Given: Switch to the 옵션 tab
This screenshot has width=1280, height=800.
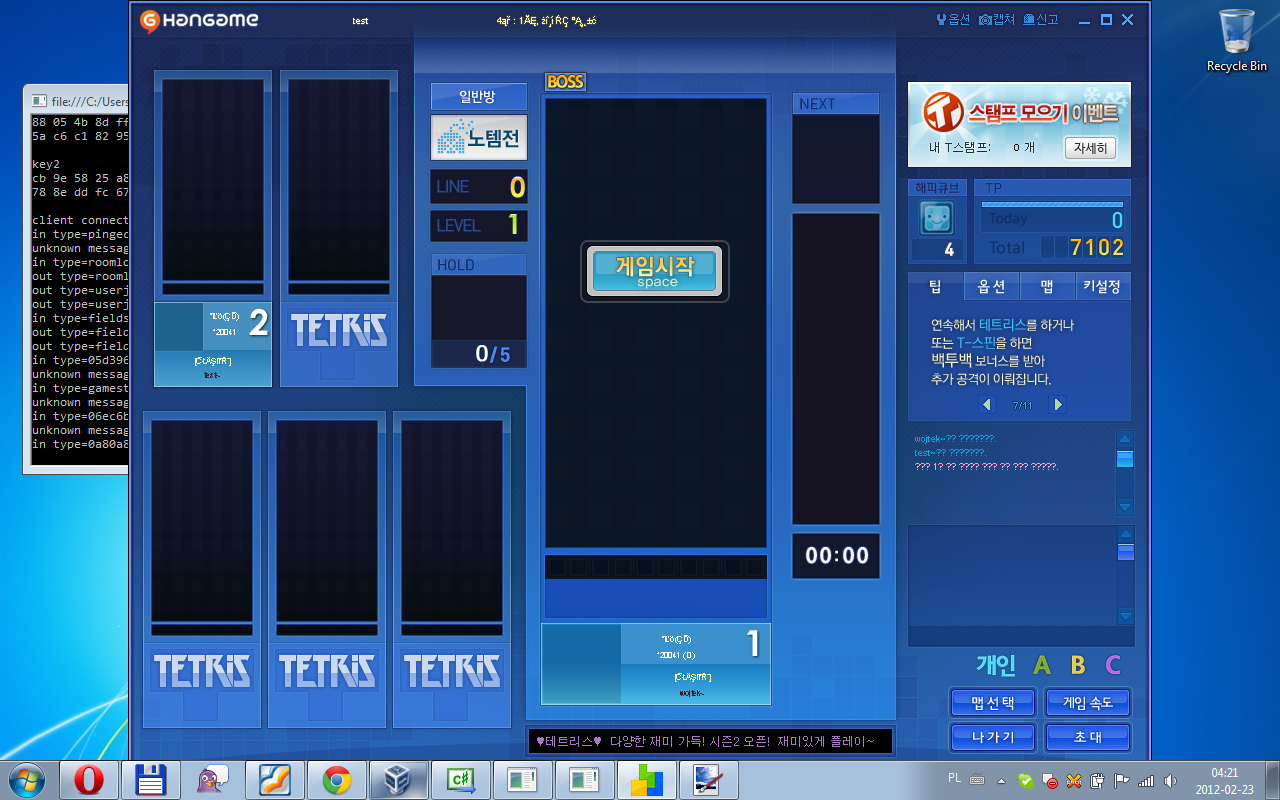Looking at the screenshot, I should [991, 287].
